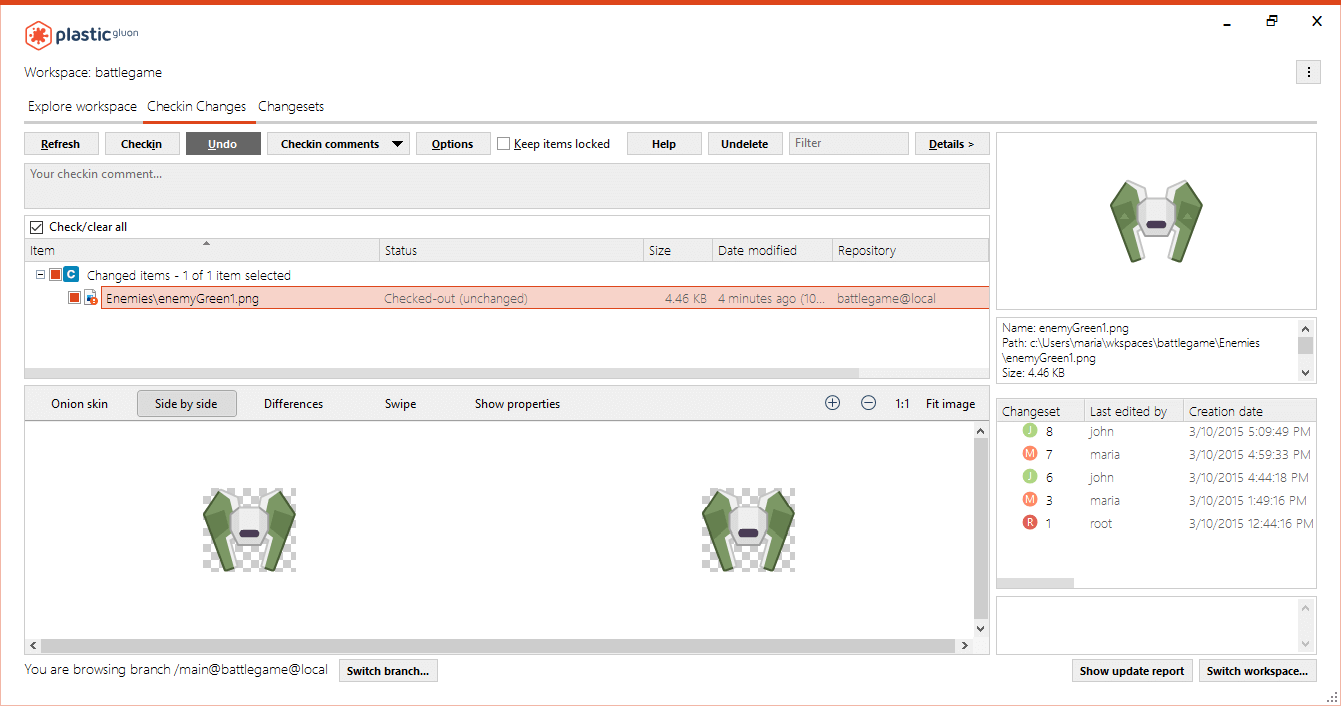
Task: Click the changeset list horizontal scrollbar
Action: 1035,583
